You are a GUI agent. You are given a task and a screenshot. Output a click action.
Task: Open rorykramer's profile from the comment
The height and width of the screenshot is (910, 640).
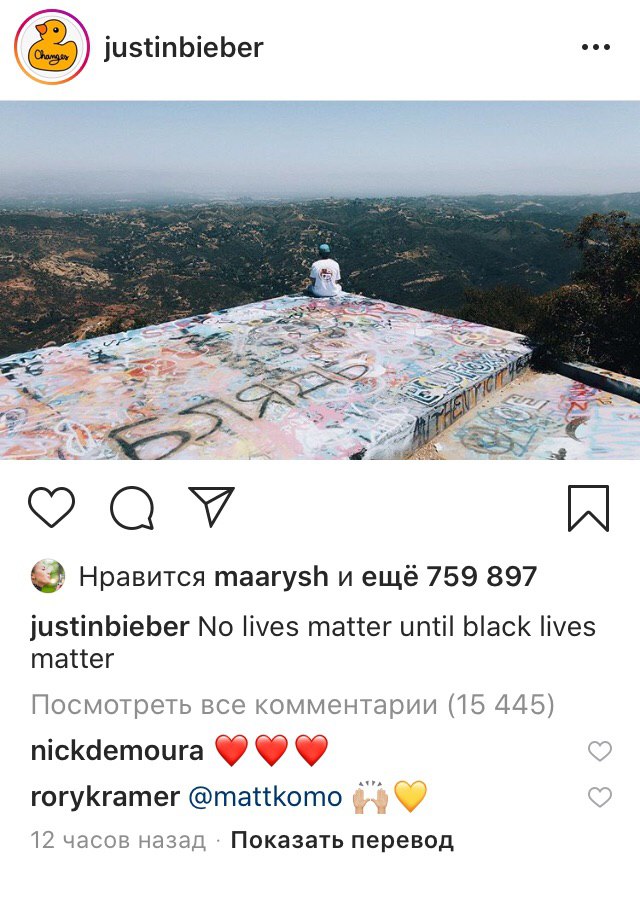point(105,796)
